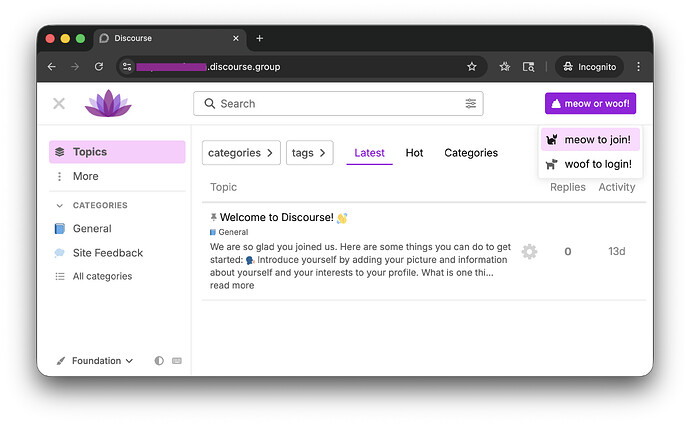
Task: Click read more on Welcome topic
Action: point(232,286)
